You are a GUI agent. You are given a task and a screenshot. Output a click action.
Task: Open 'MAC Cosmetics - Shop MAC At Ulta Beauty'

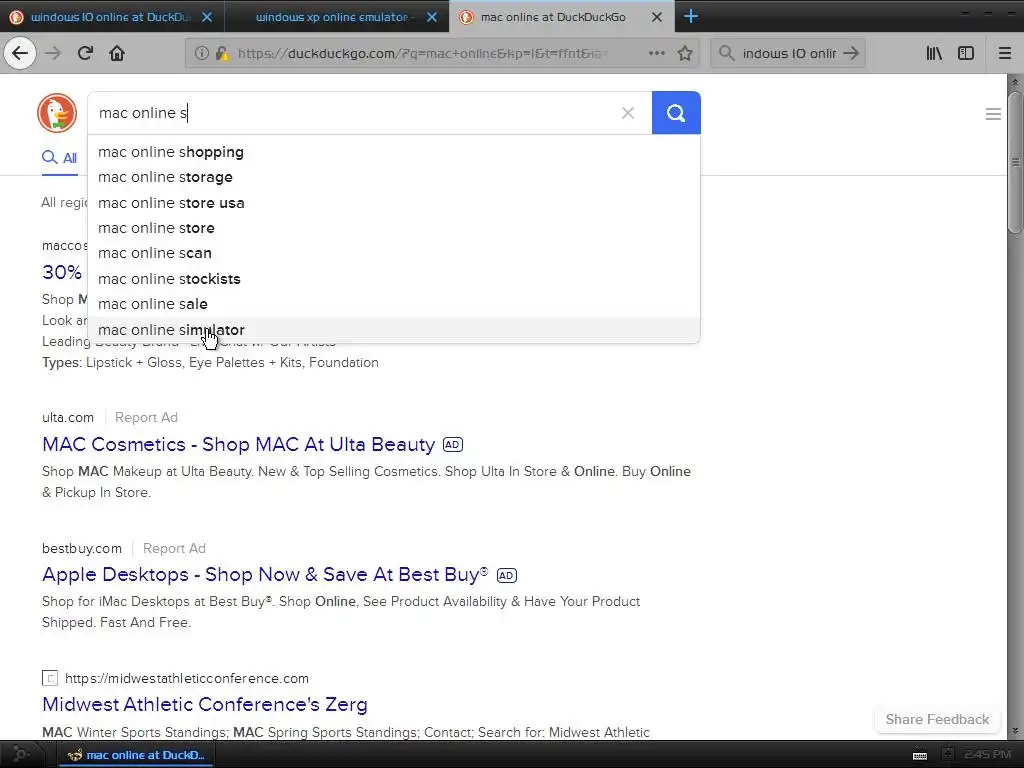238,444
